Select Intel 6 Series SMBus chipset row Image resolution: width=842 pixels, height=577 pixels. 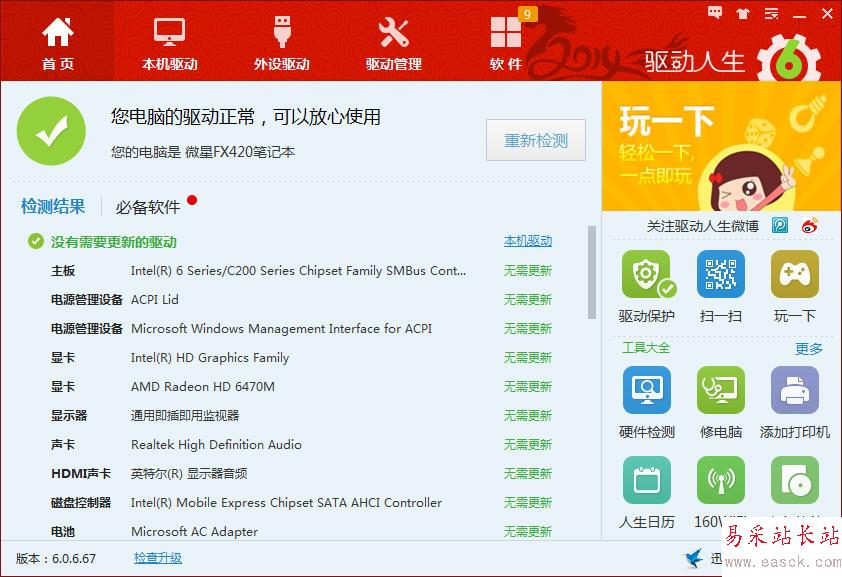(x=301, y=271)
